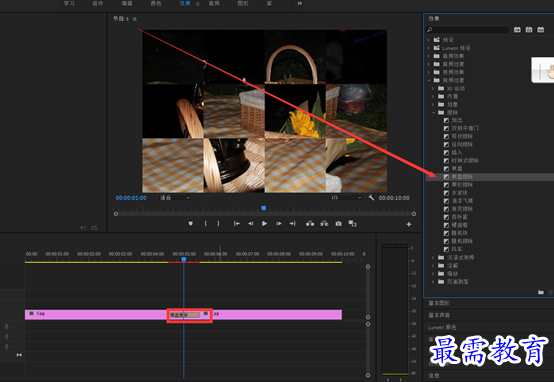This screenshot has height=382, width=554.
Task: Open the program monitor wrench settings
Action: click(371, 198)
